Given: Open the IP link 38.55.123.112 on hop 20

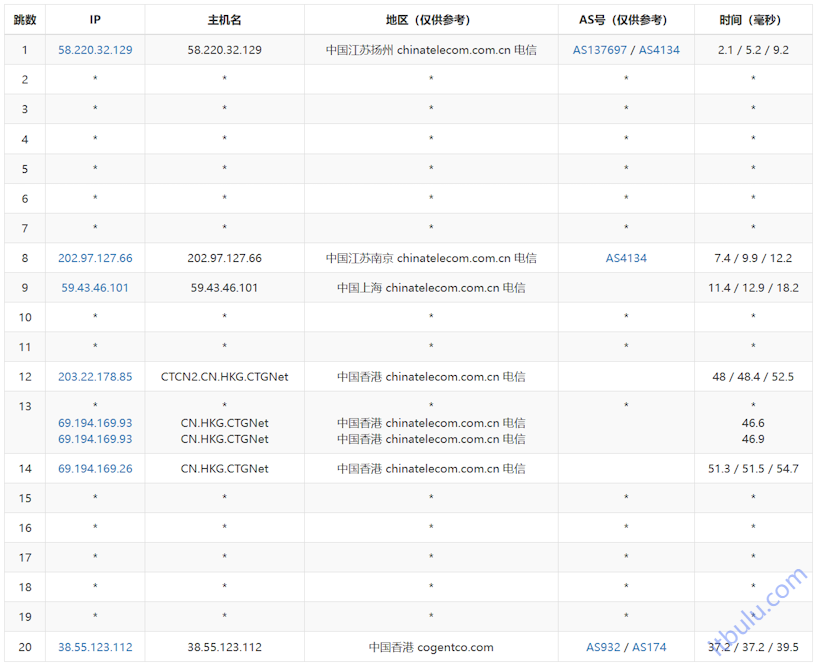Looking at the screenshot, I should [x=94, y=647].
